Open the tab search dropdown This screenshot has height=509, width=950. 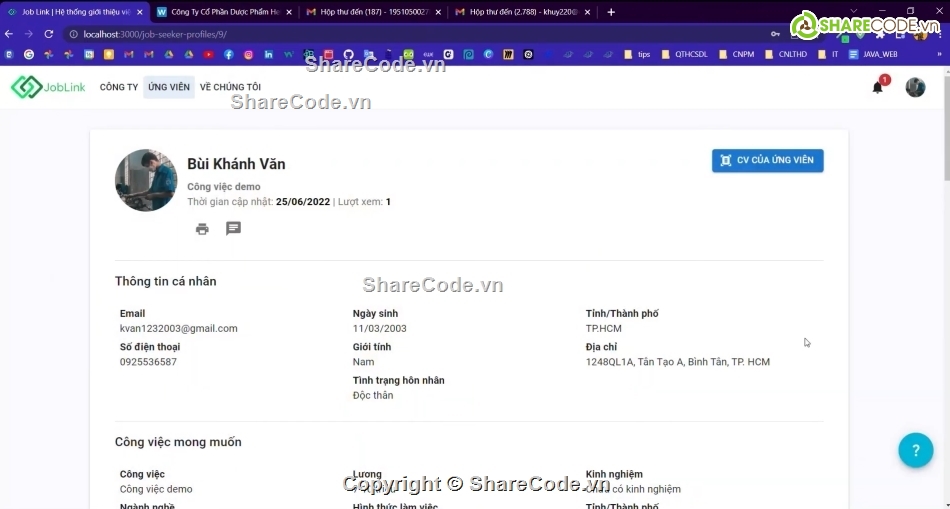(854, 11)
